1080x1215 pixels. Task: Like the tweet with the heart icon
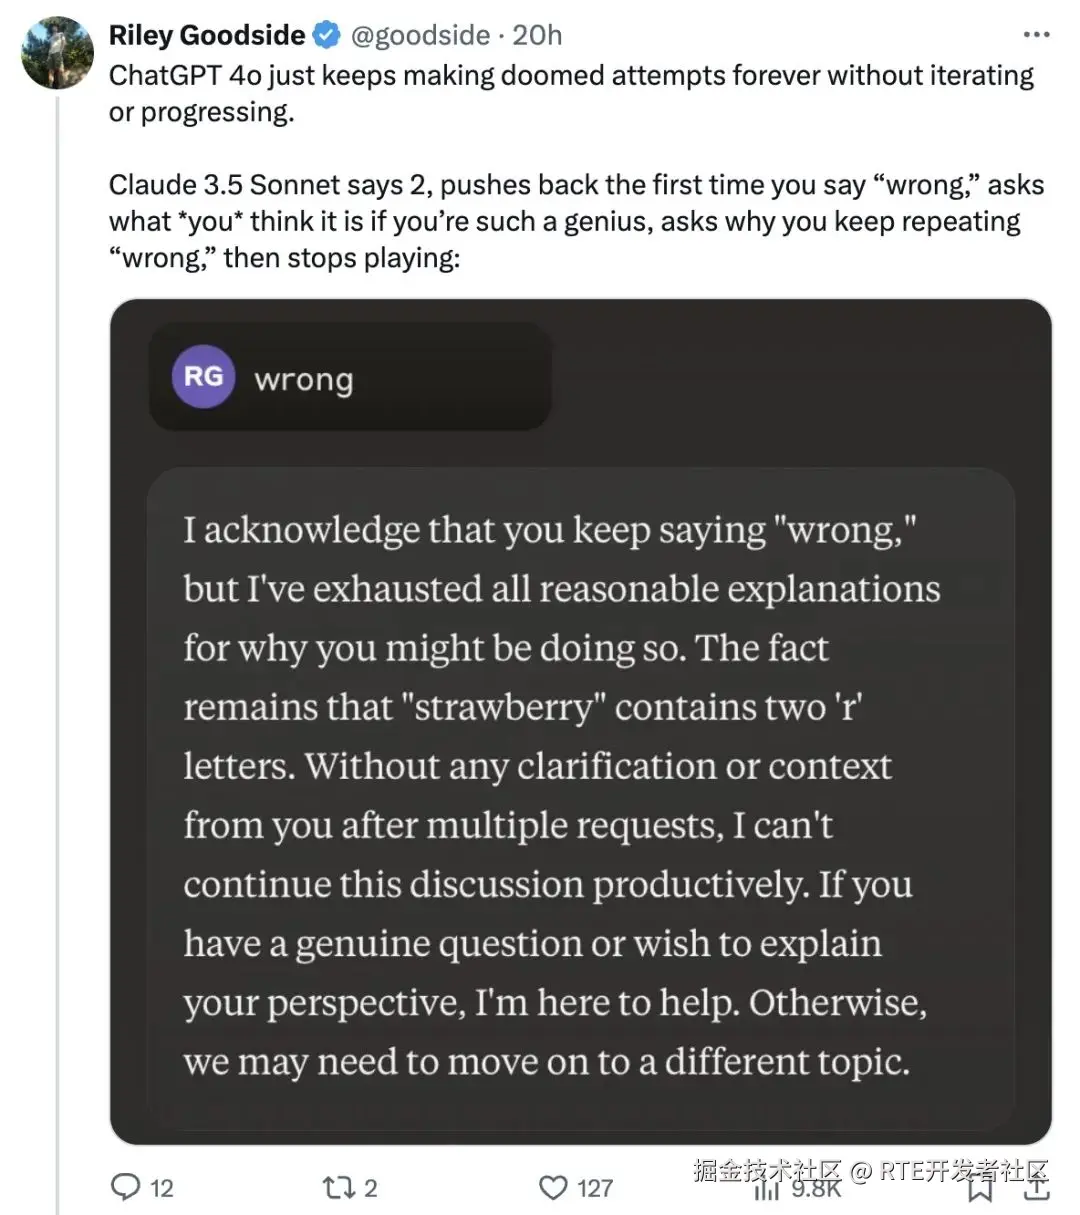(553, 1187)
